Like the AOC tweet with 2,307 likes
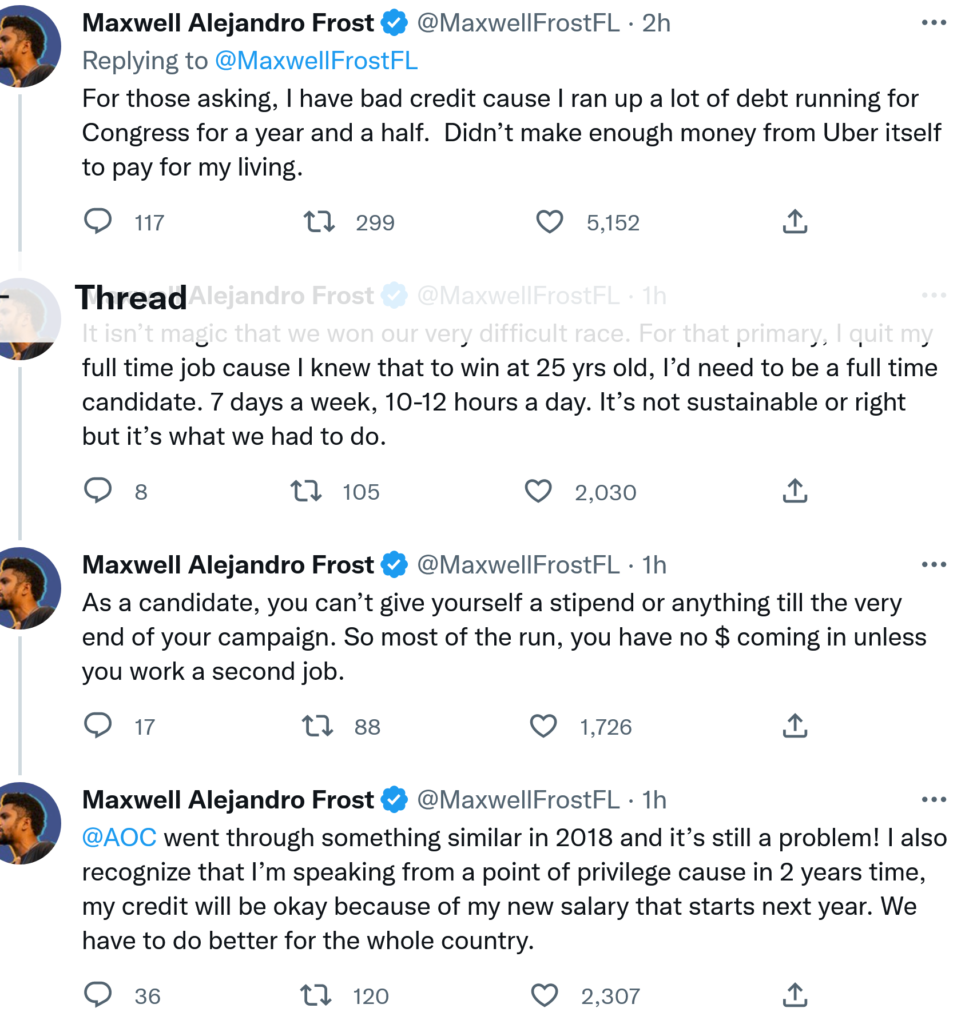Image resolution: width=973 pixels, height=1024 pixels. click(543, 995)
